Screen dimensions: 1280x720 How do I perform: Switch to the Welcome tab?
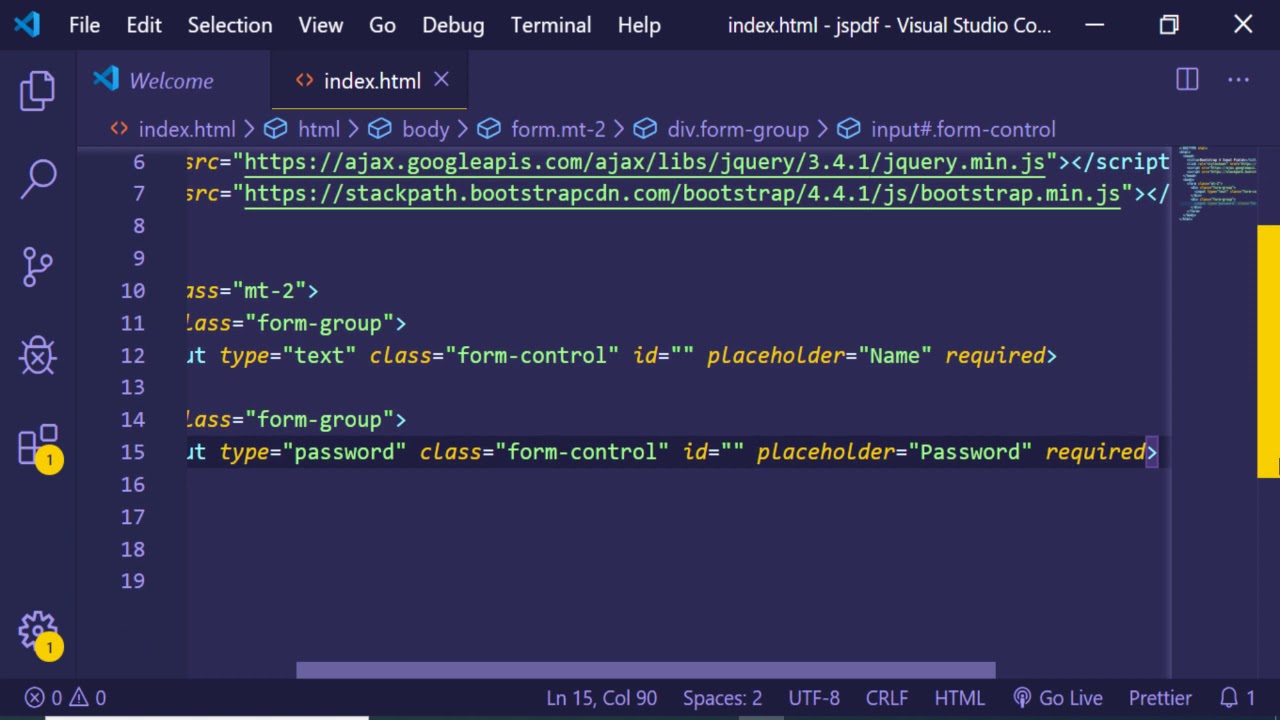click(170, 81)
